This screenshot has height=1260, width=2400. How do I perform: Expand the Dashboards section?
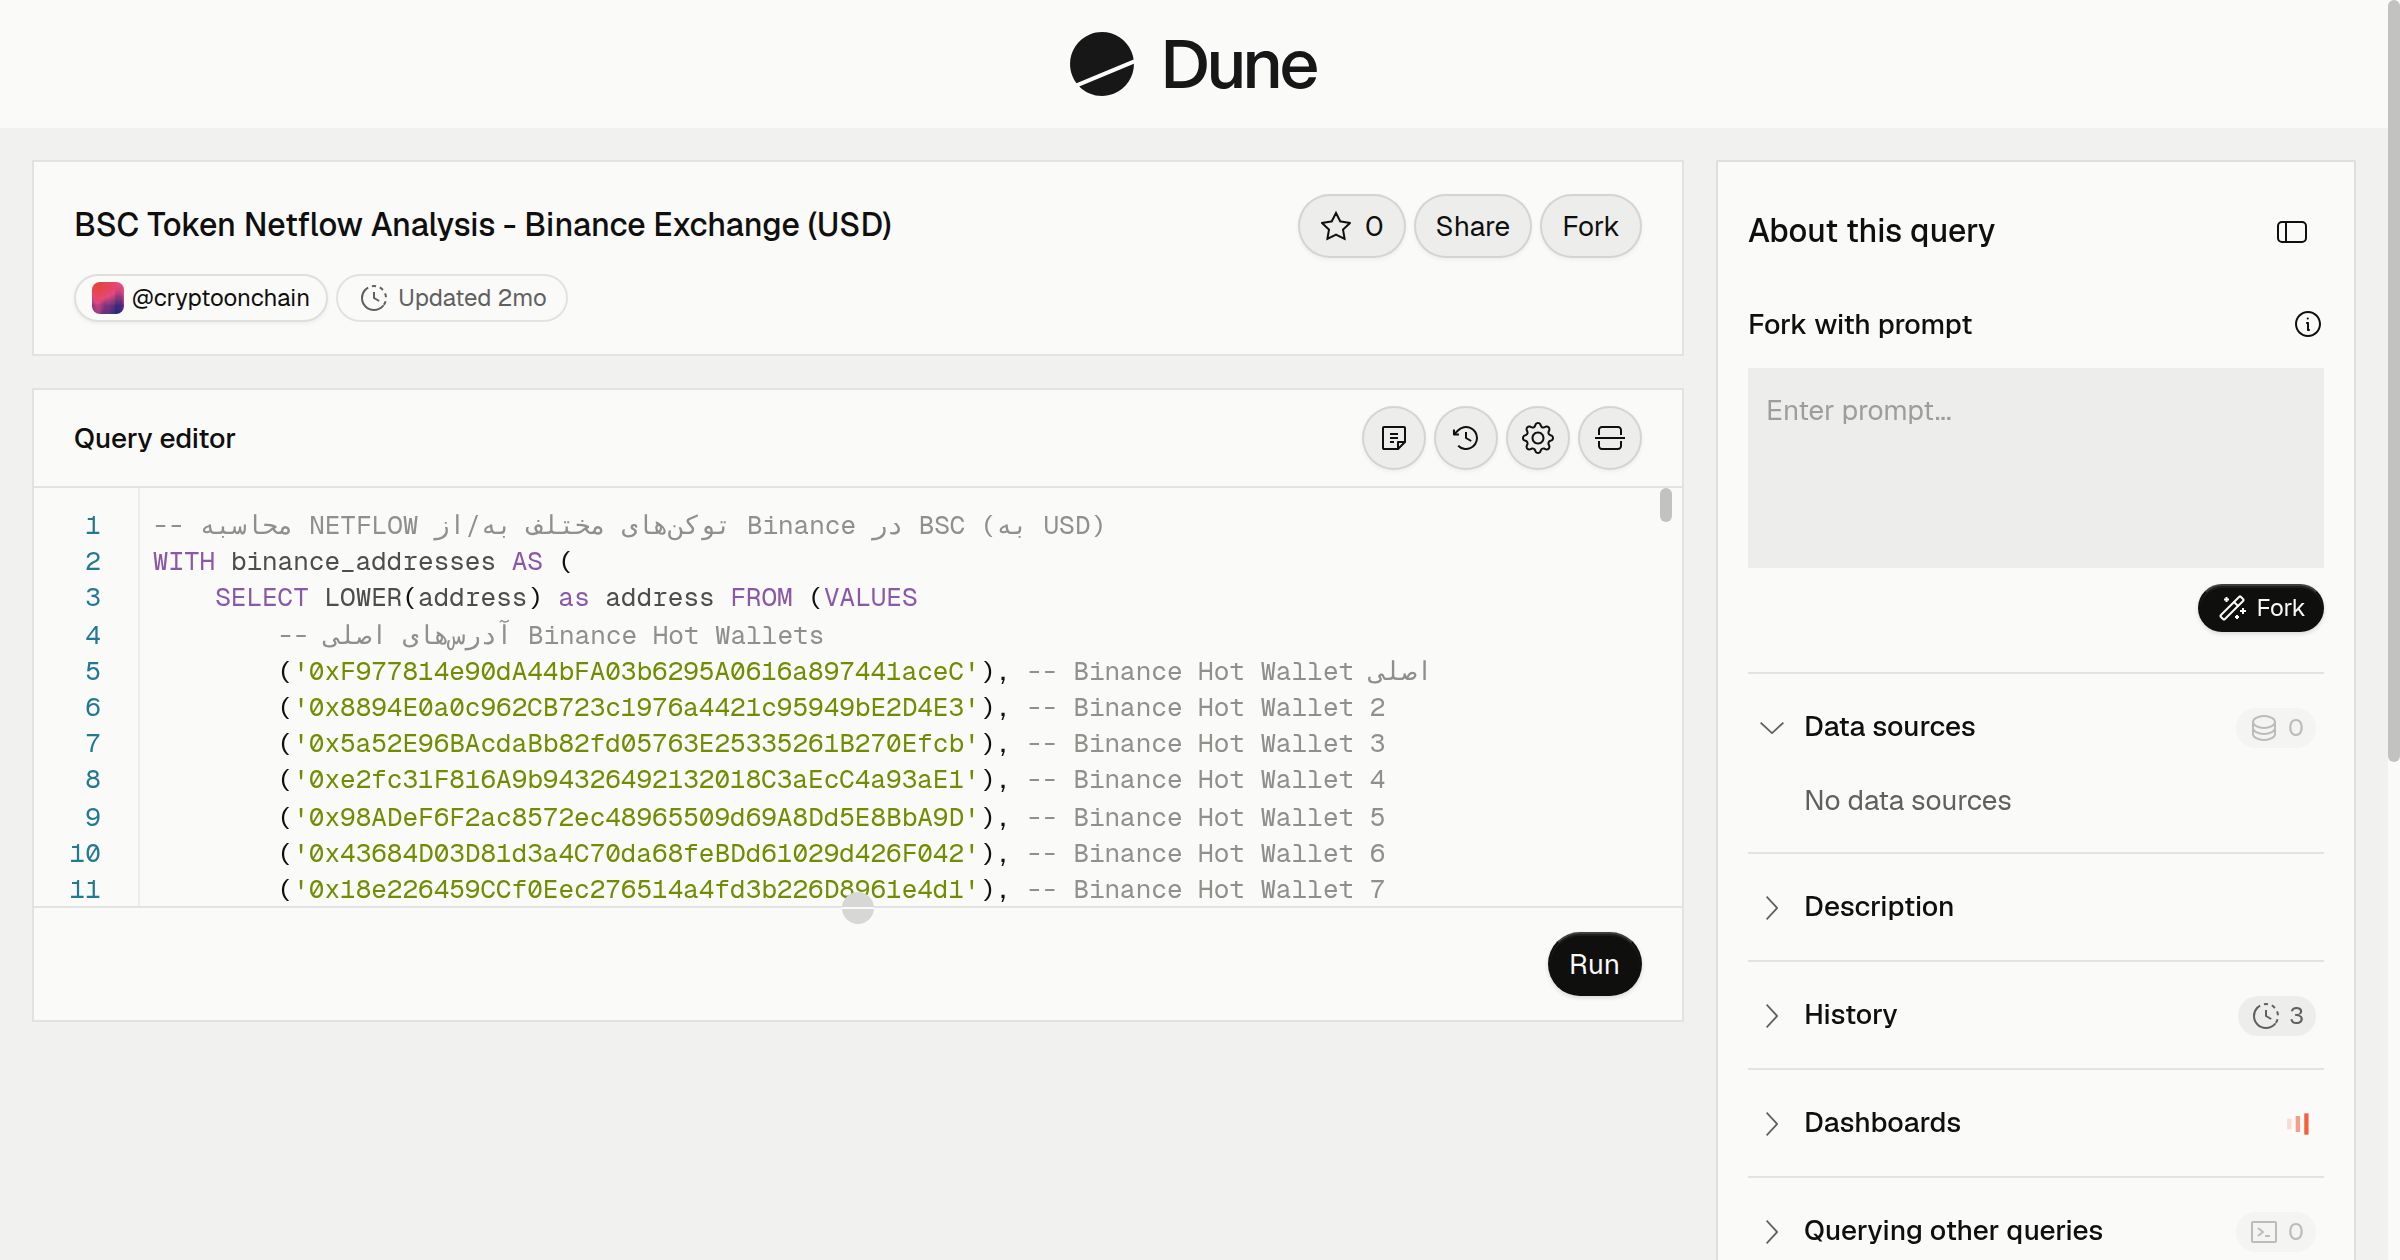(1771, 1123)
